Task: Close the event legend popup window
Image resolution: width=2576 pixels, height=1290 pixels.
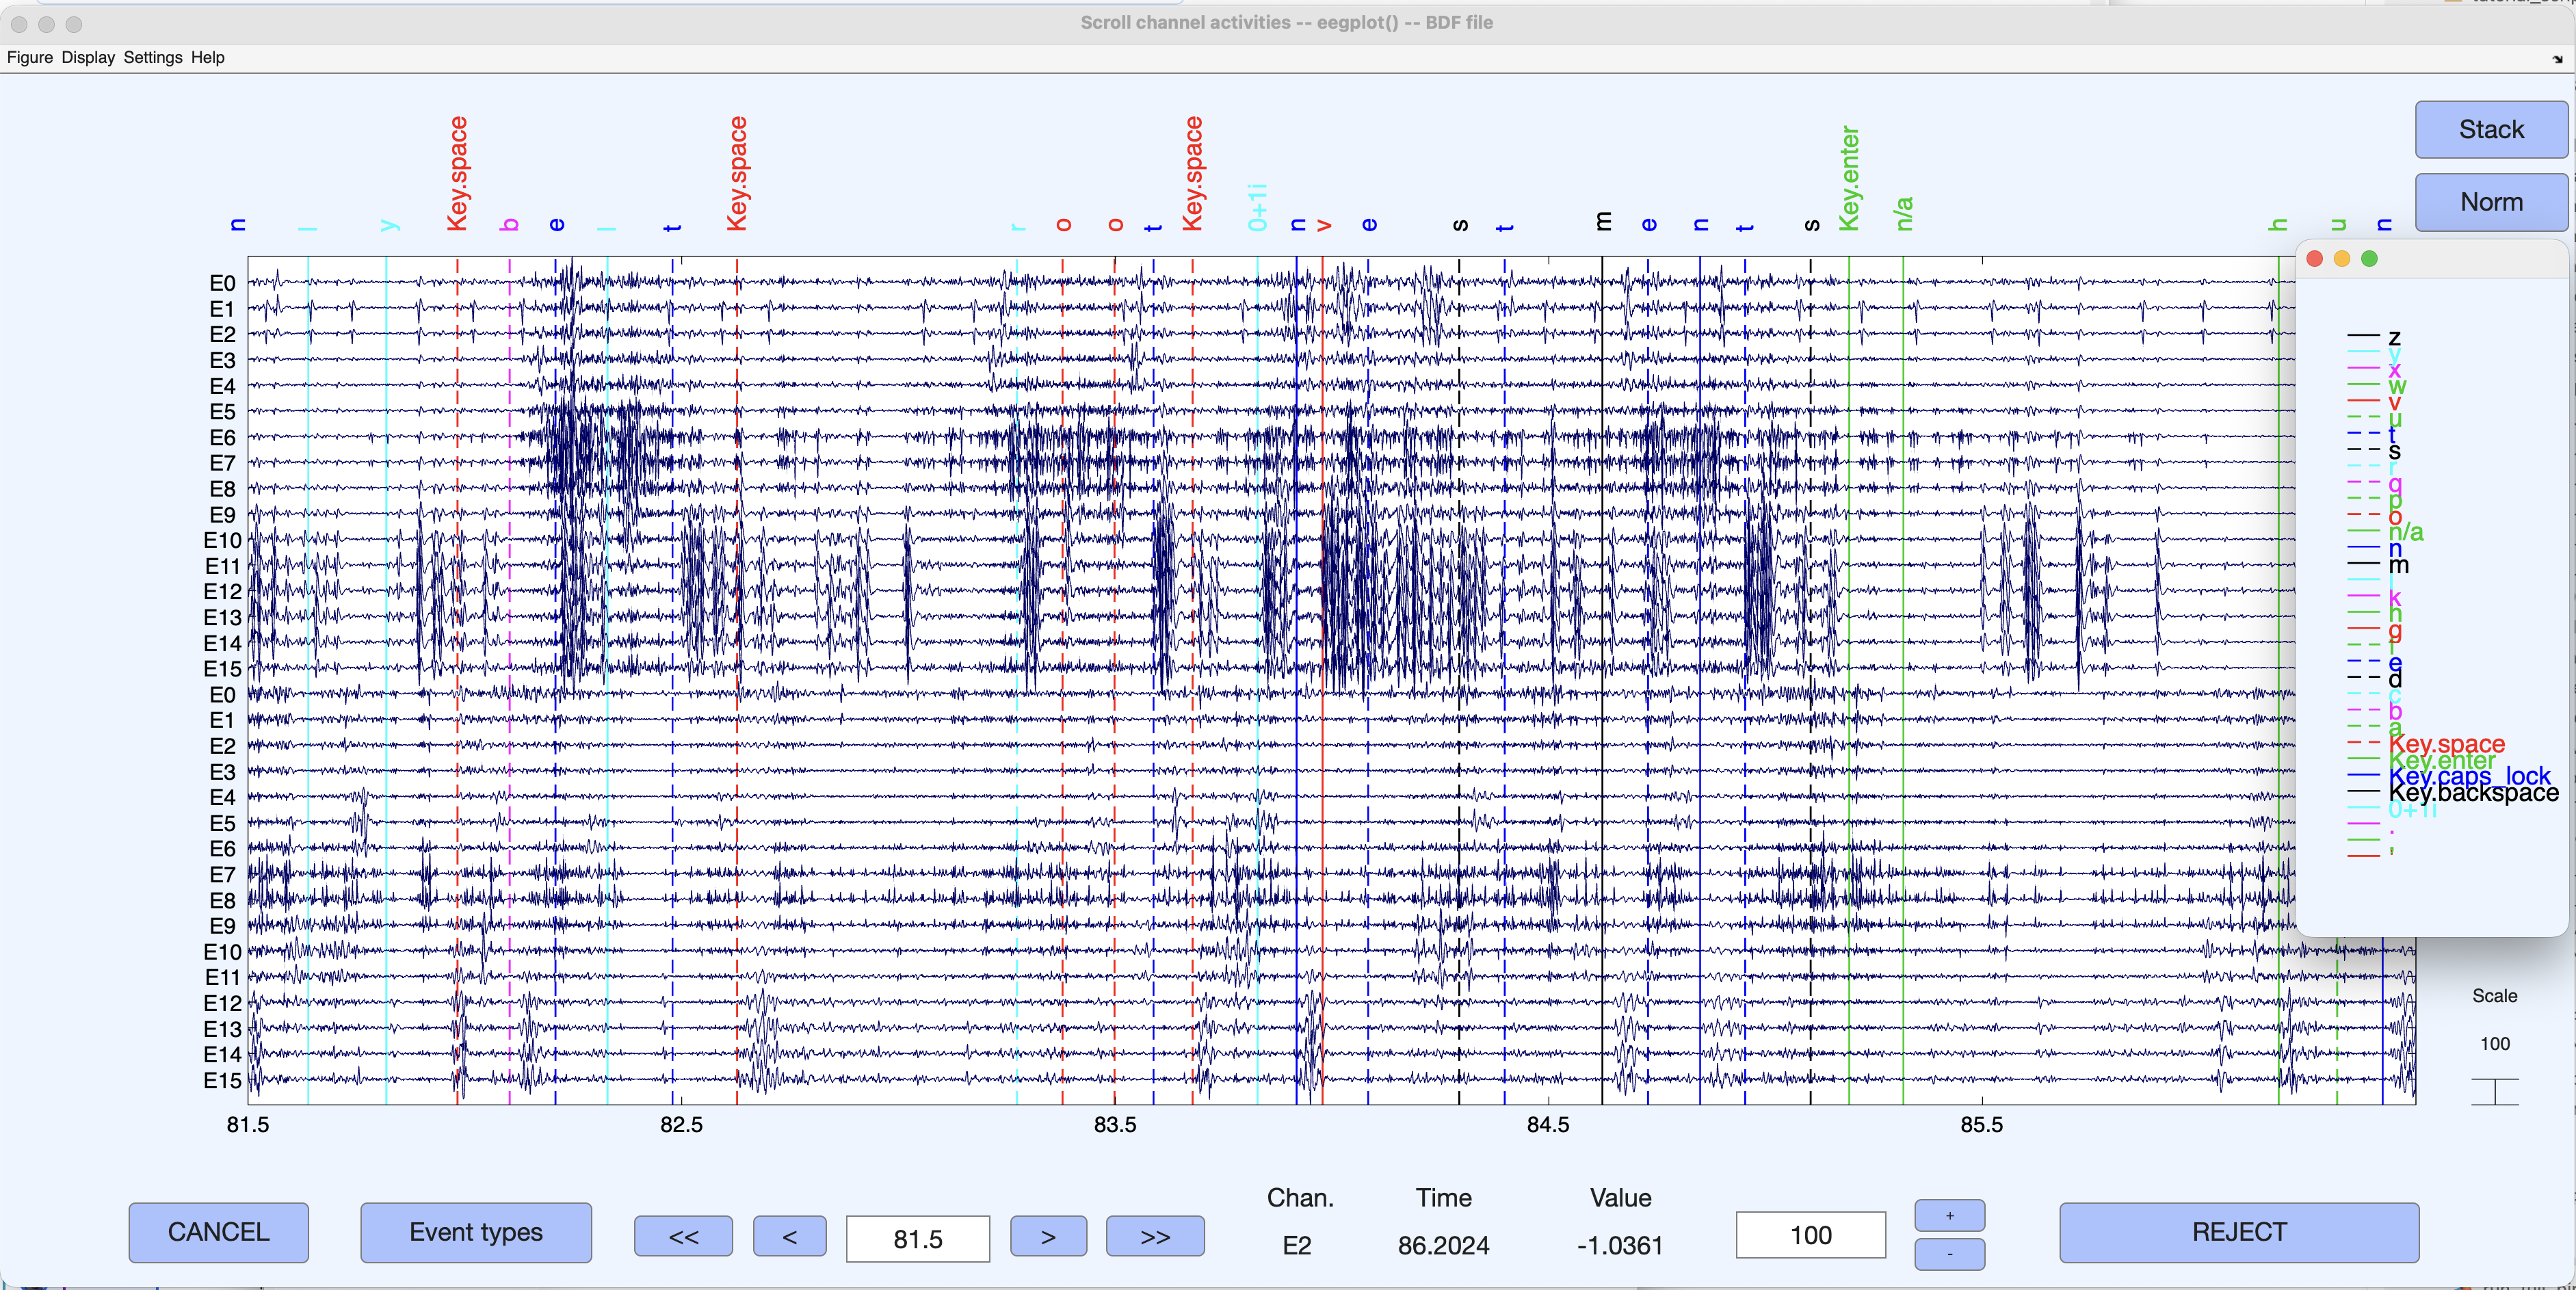Action: [x=2314, y=259]
